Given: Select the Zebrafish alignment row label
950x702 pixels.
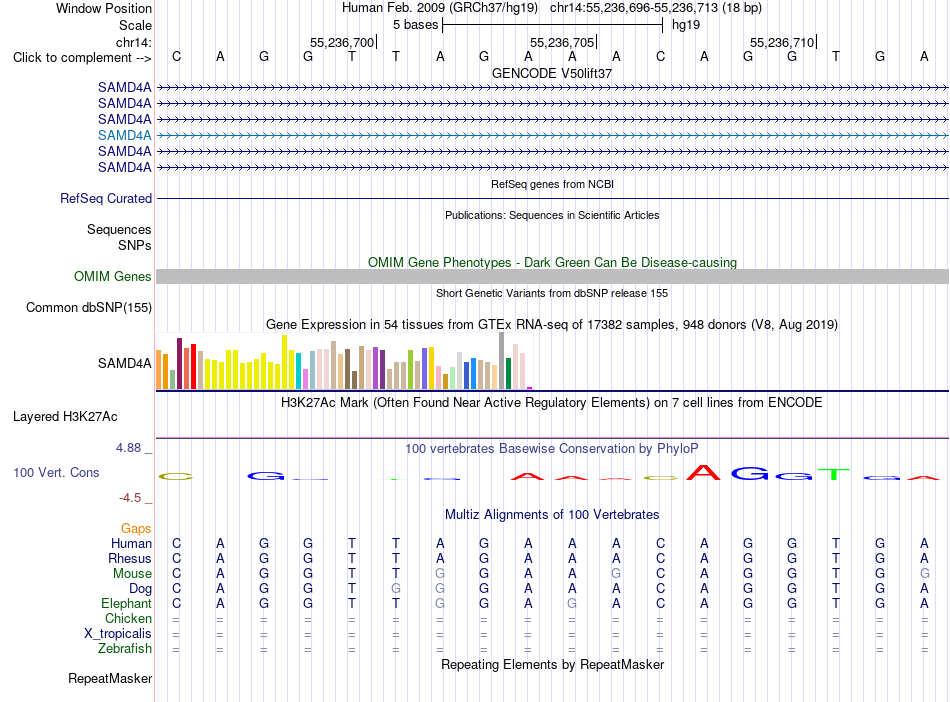Looking at the screenshot, I should pos(125,648).
